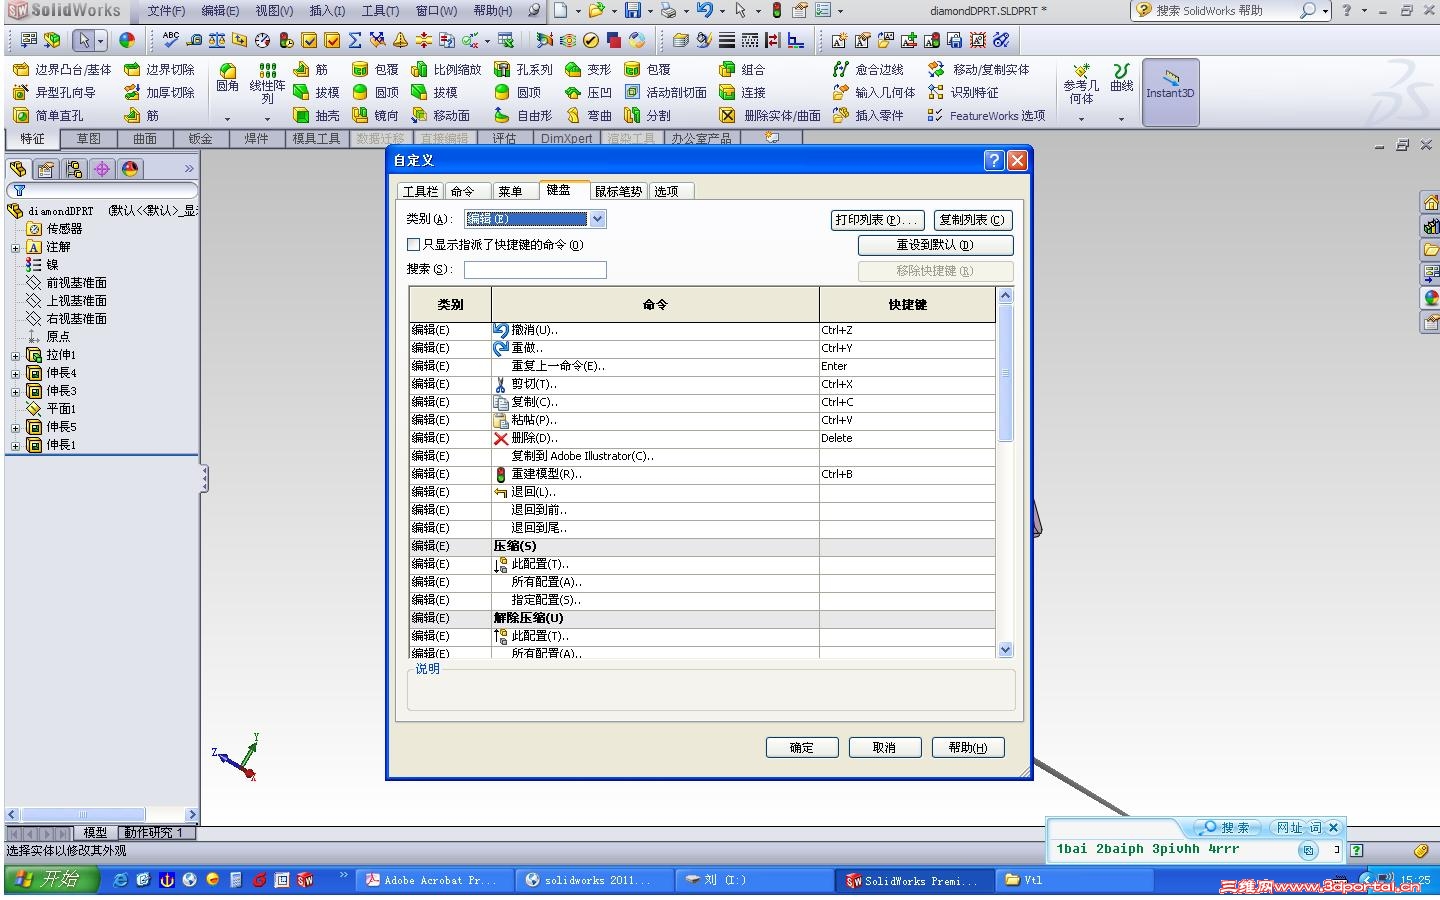Select the 边界凸台/基体 feature tool

62,70
